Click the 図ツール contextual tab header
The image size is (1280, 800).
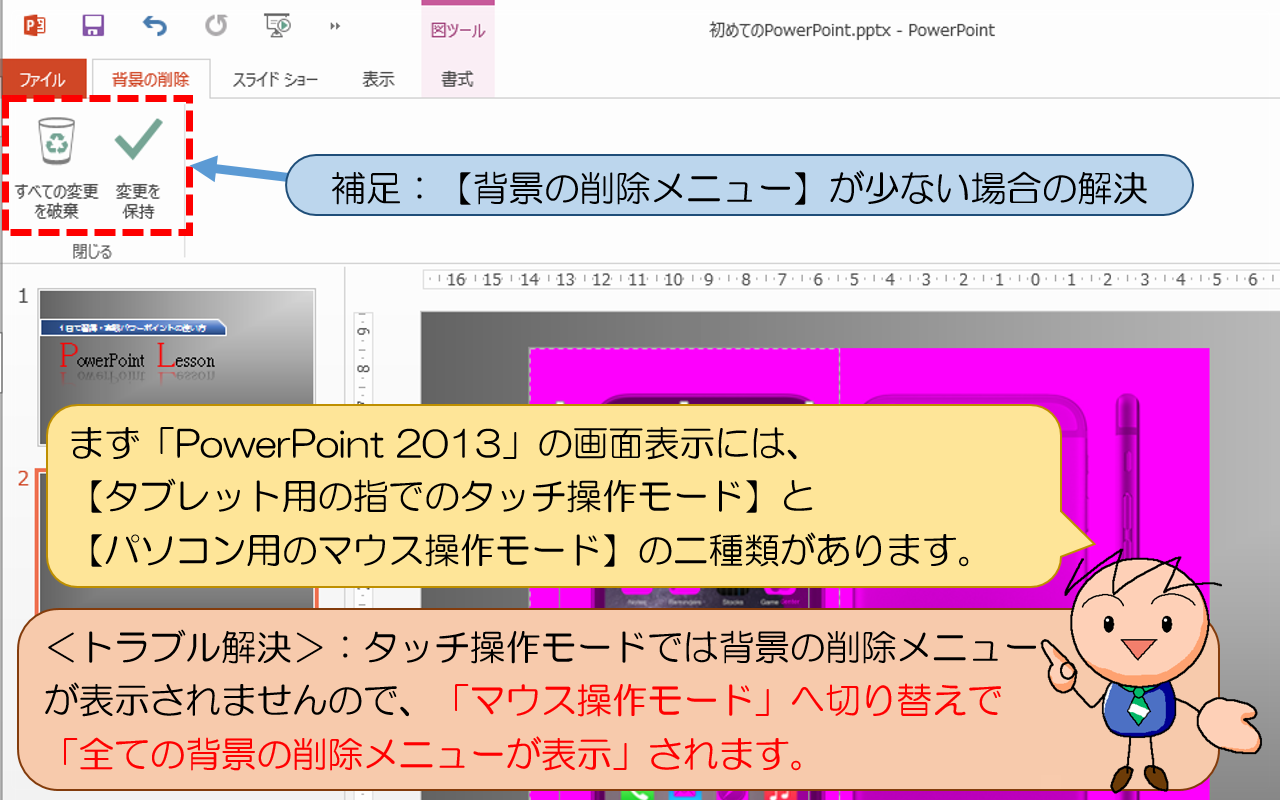click(x=458, y=31)
